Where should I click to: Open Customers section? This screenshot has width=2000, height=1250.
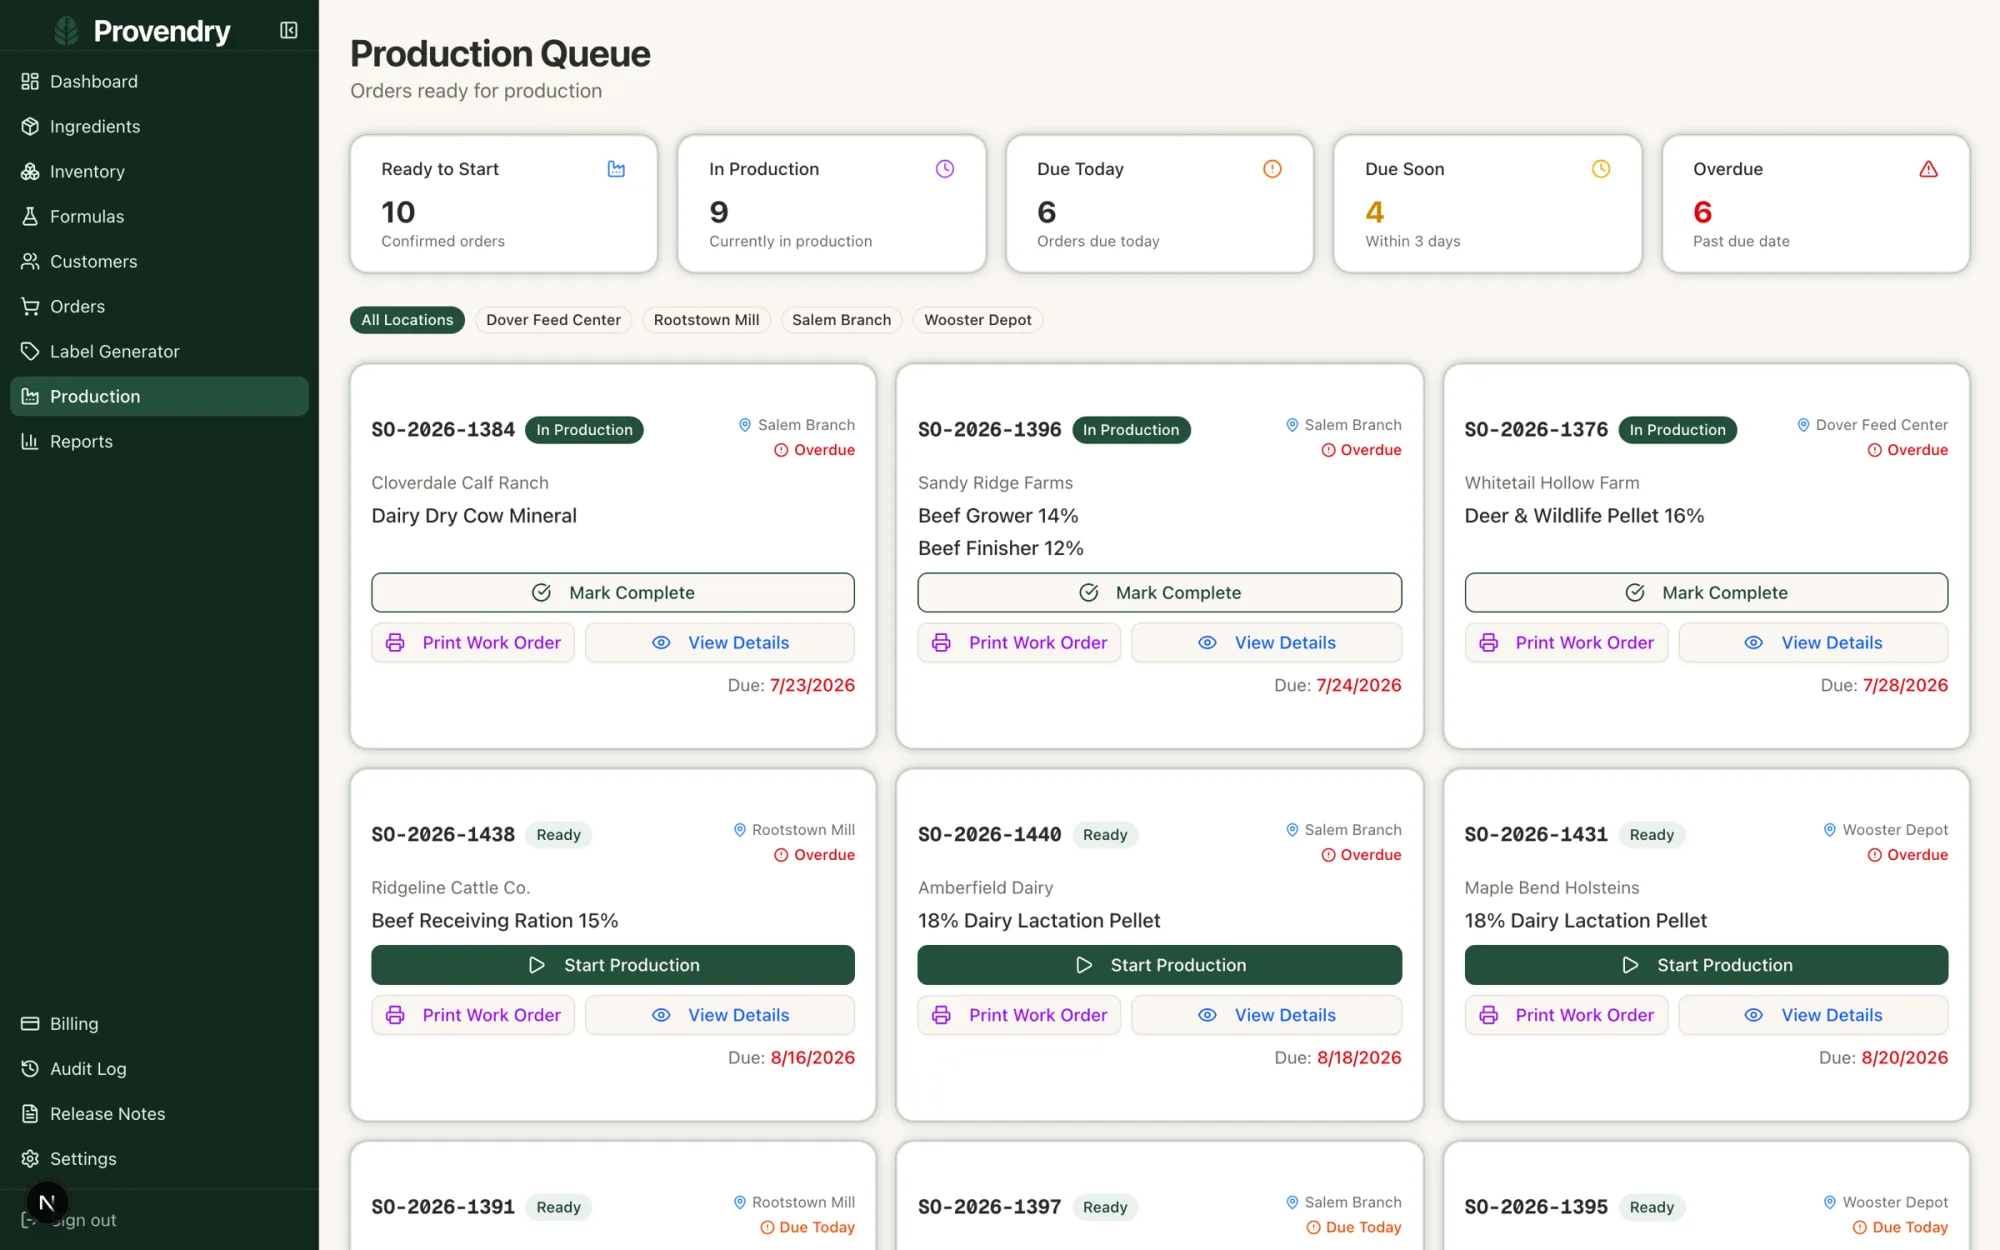[x=159, y=261]
